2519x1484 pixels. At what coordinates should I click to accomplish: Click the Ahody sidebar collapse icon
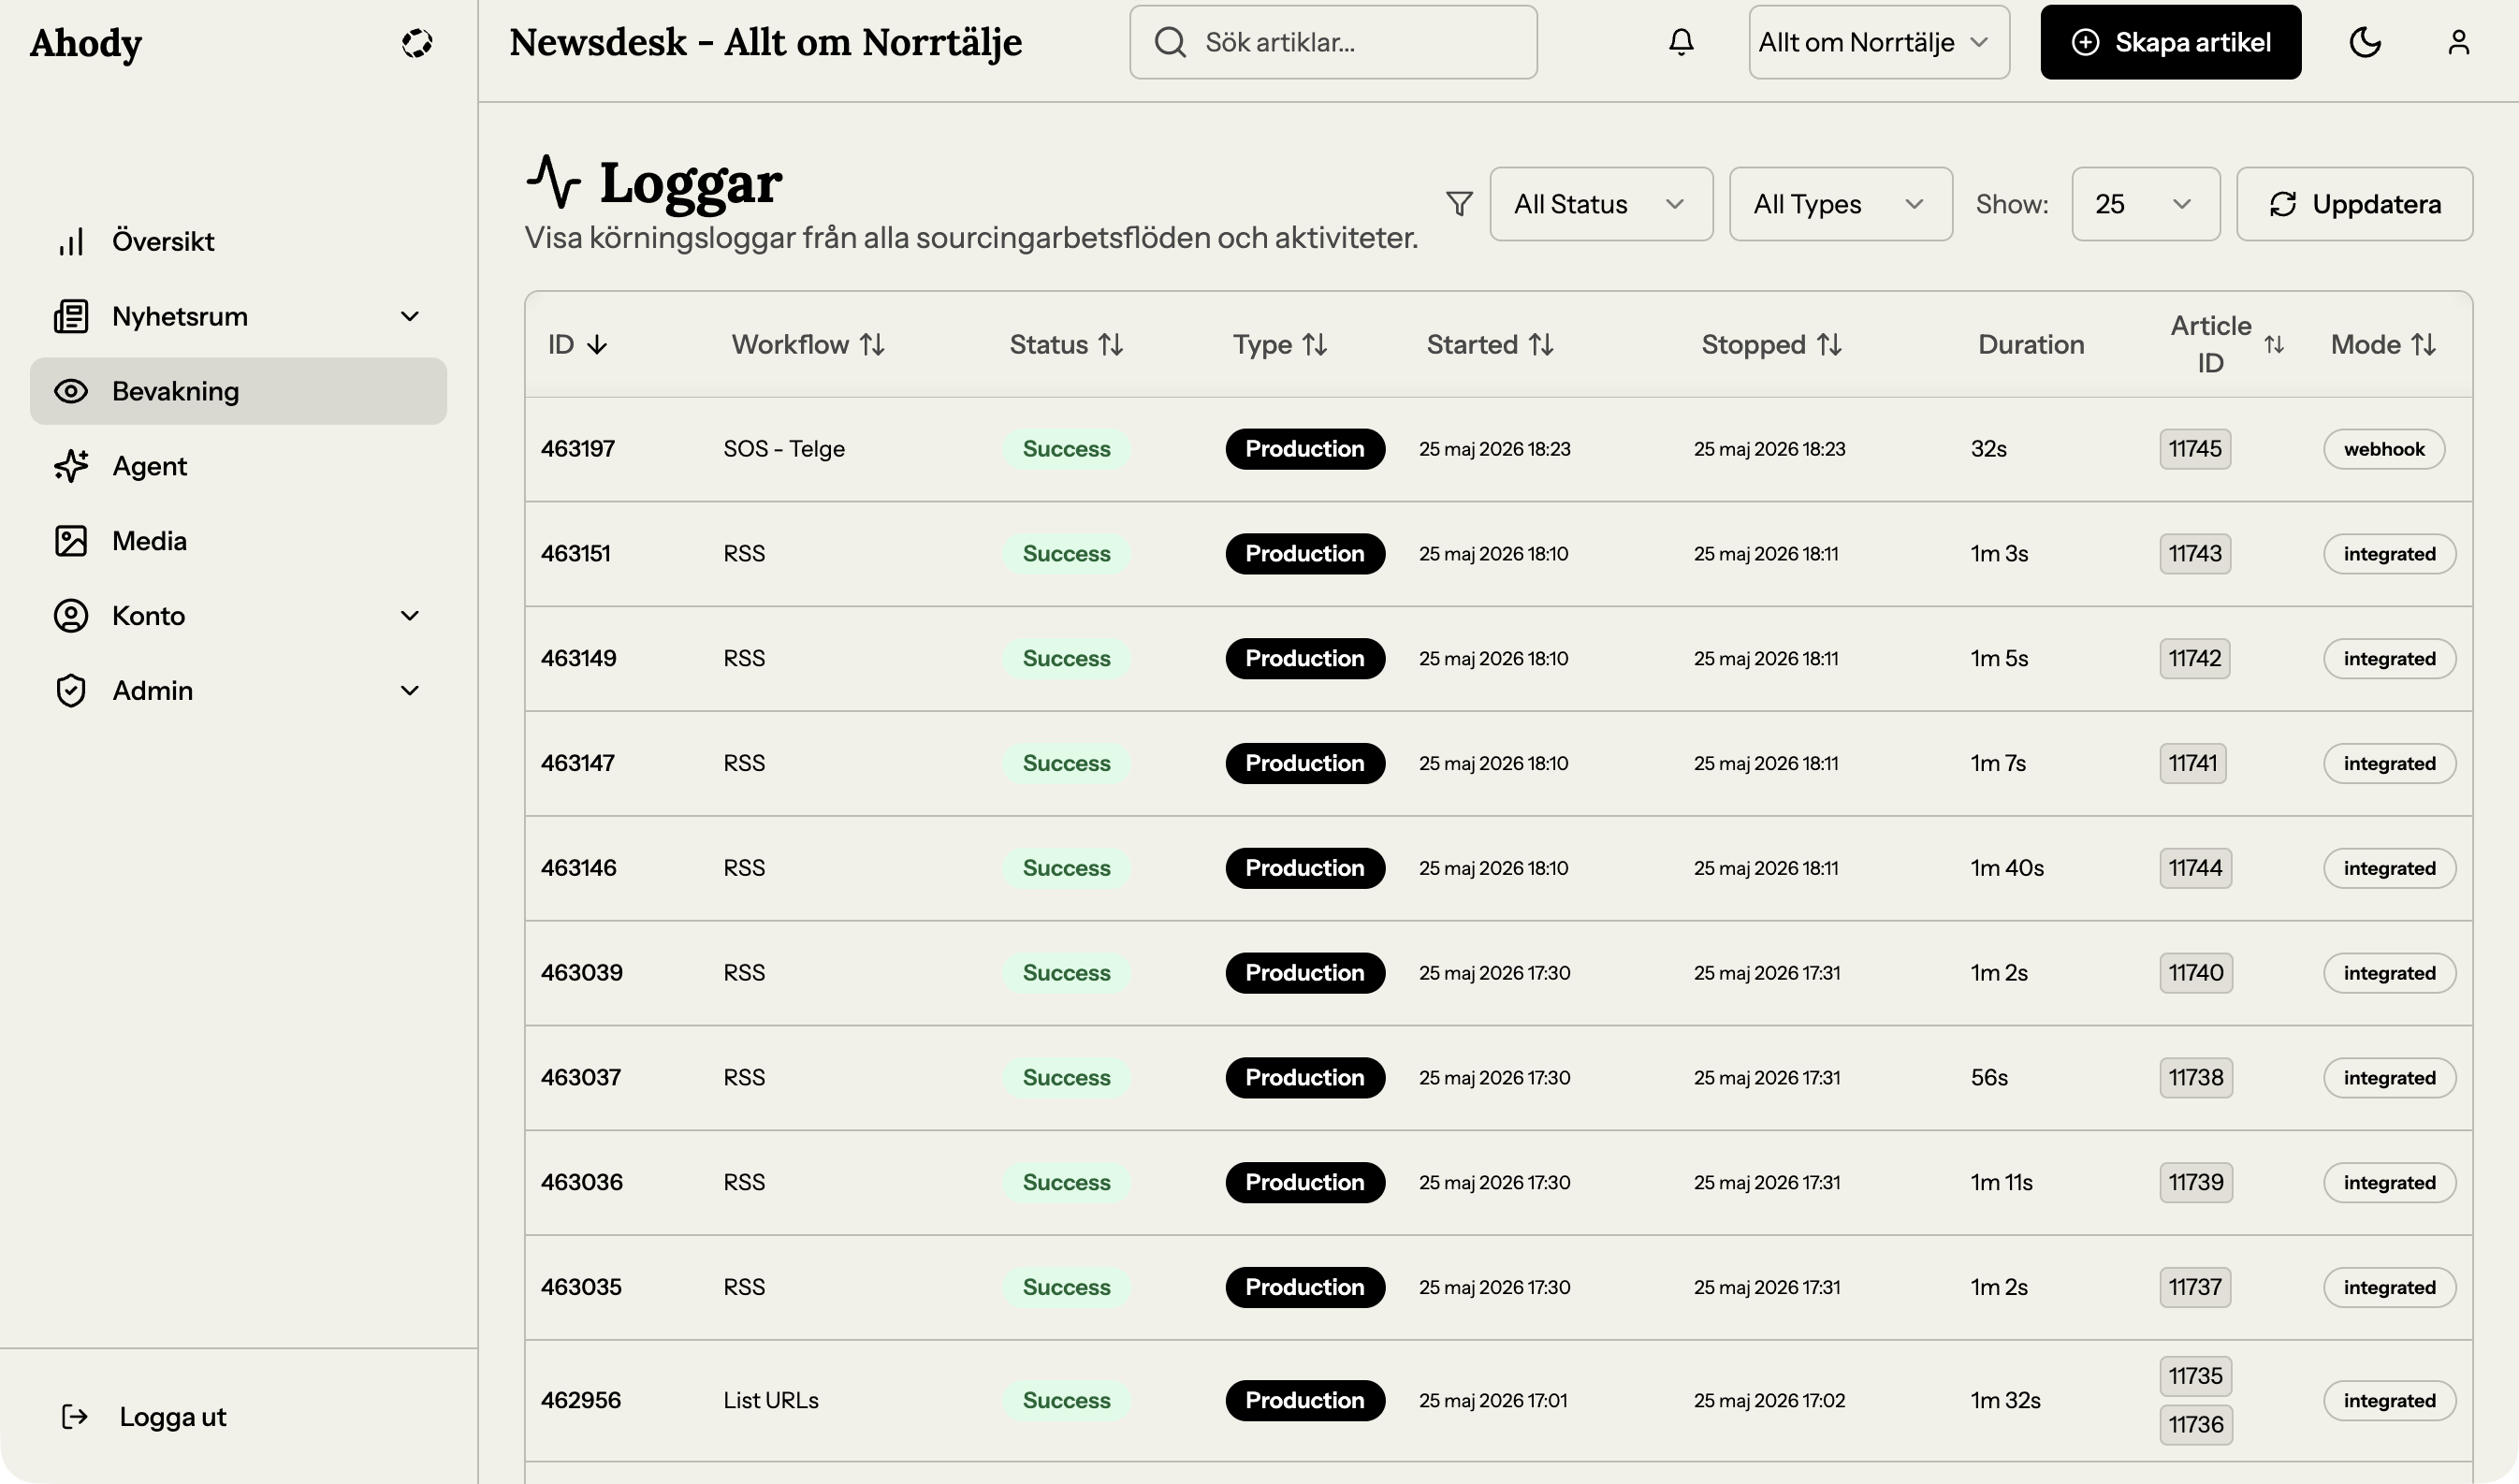(x=417, y=43)
